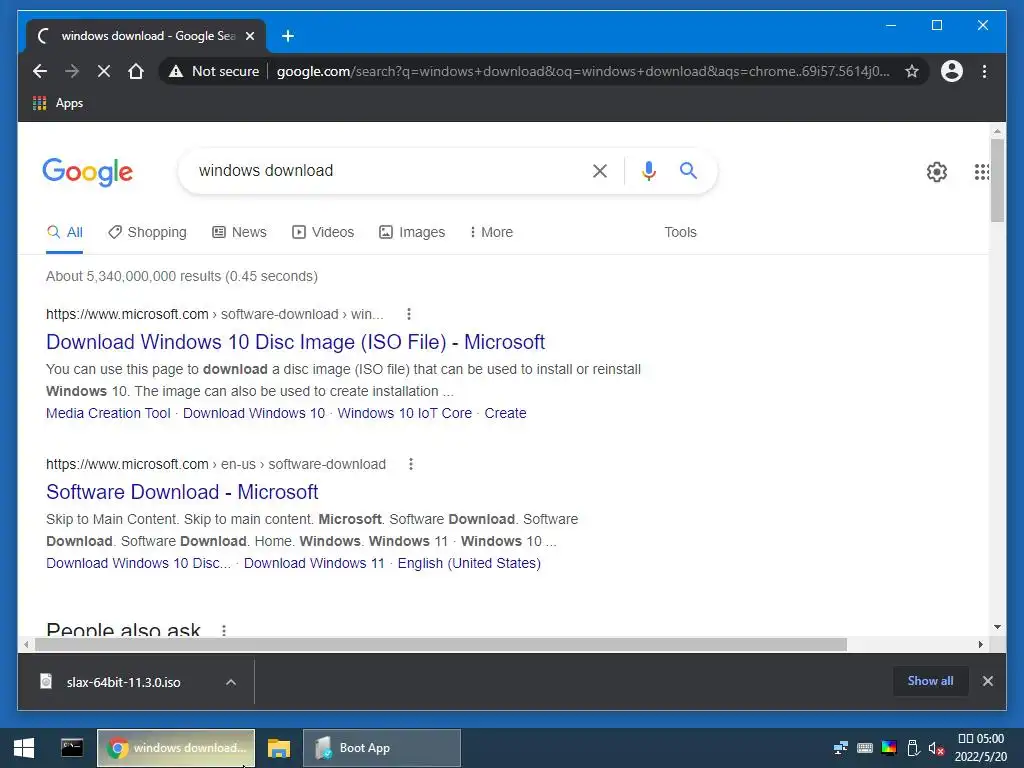
Task: Click the vertical scrollbar thumb
Action: pyautogui.click(x=997, y=180)
